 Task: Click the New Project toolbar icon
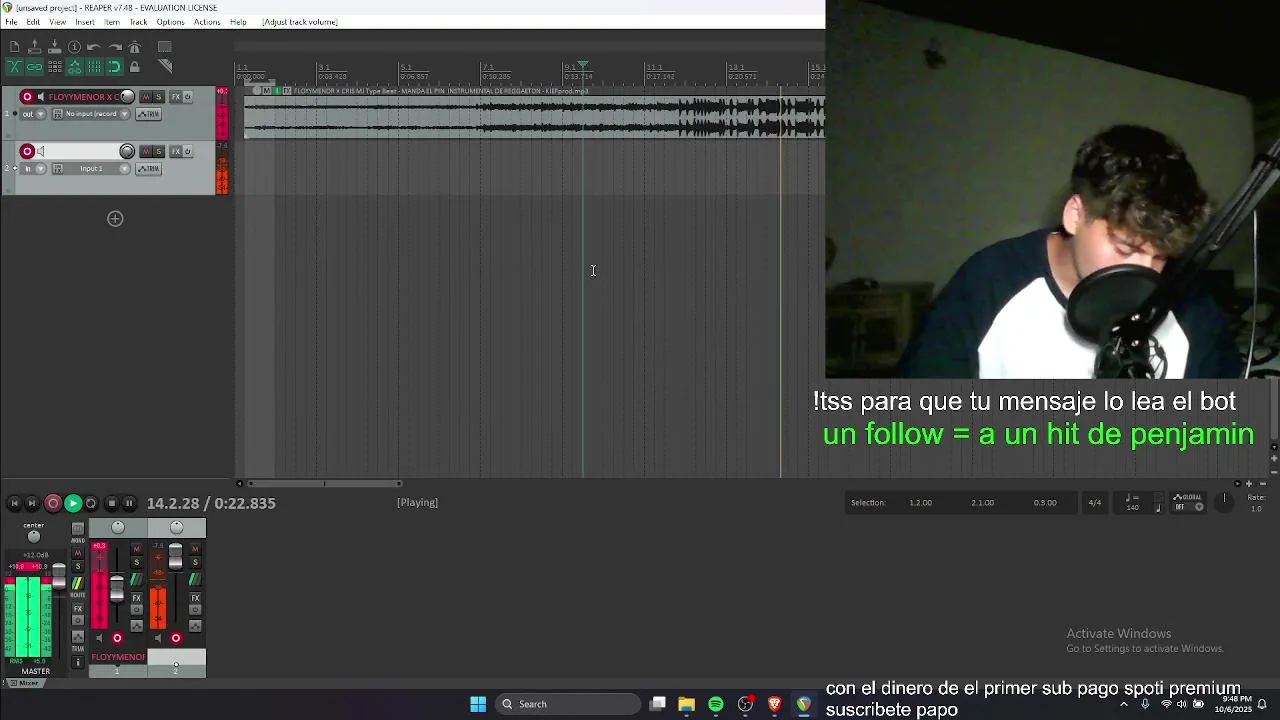[x=14, y=47]
